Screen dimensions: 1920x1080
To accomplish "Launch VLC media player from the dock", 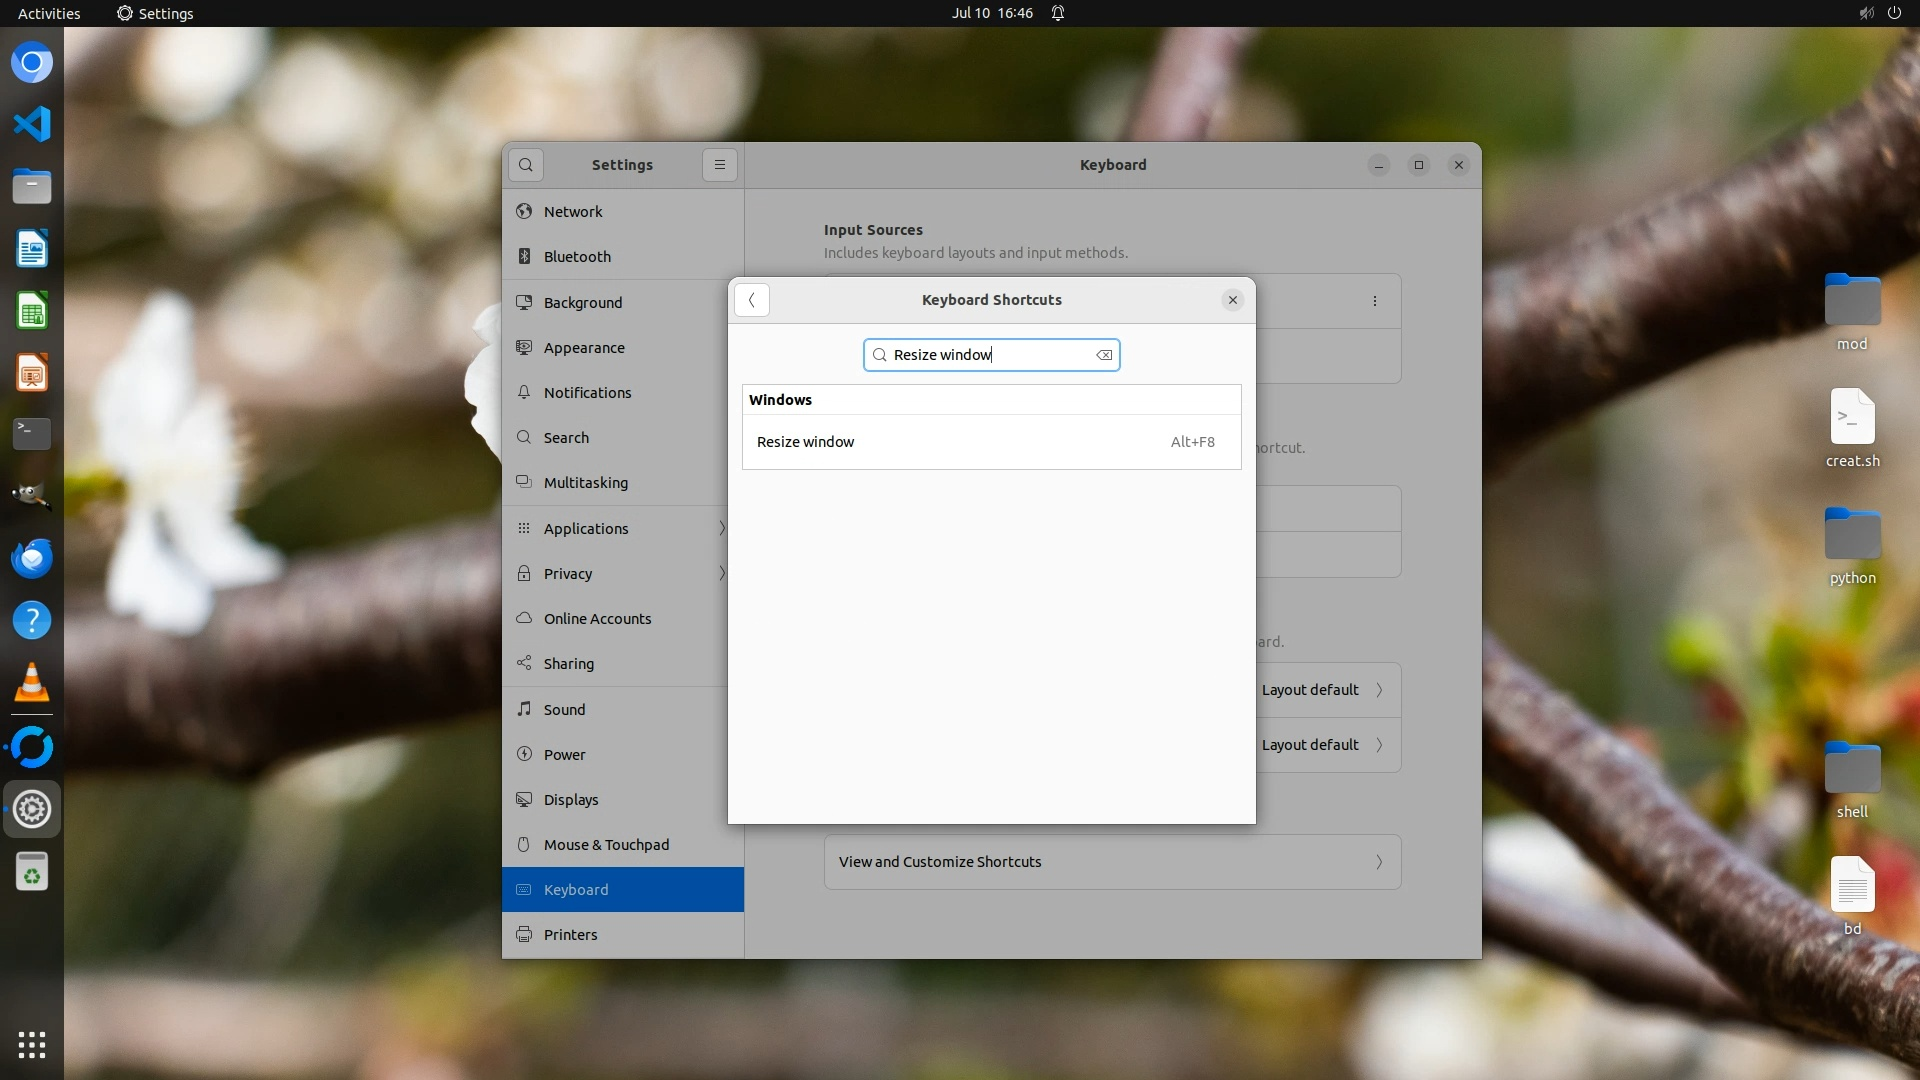I will (32, 683).
